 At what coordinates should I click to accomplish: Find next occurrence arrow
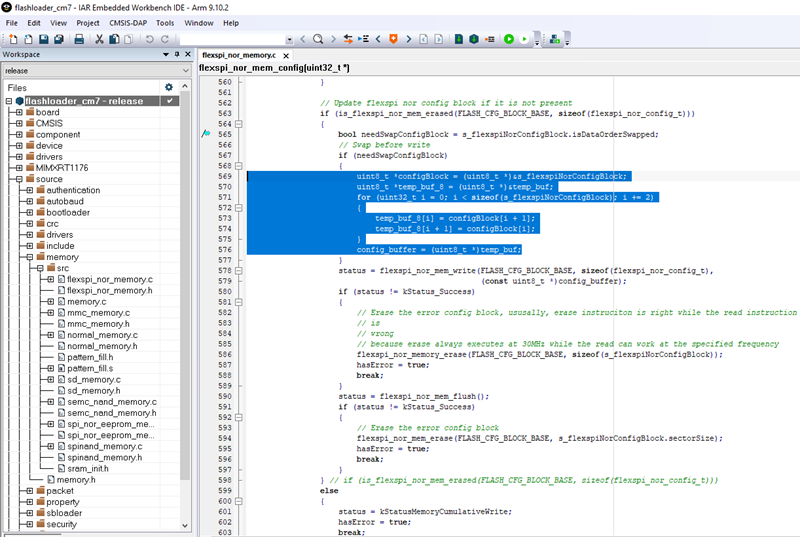click(333, 39)
